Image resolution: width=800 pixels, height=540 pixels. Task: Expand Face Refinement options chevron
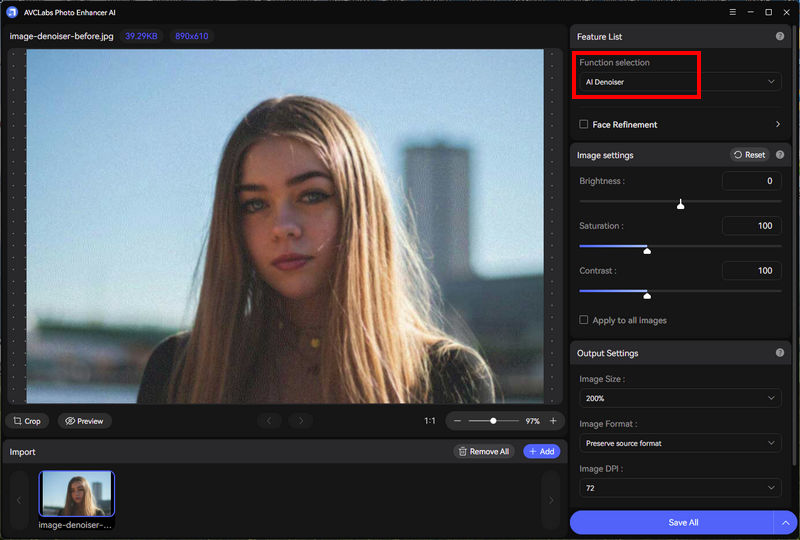778,125
